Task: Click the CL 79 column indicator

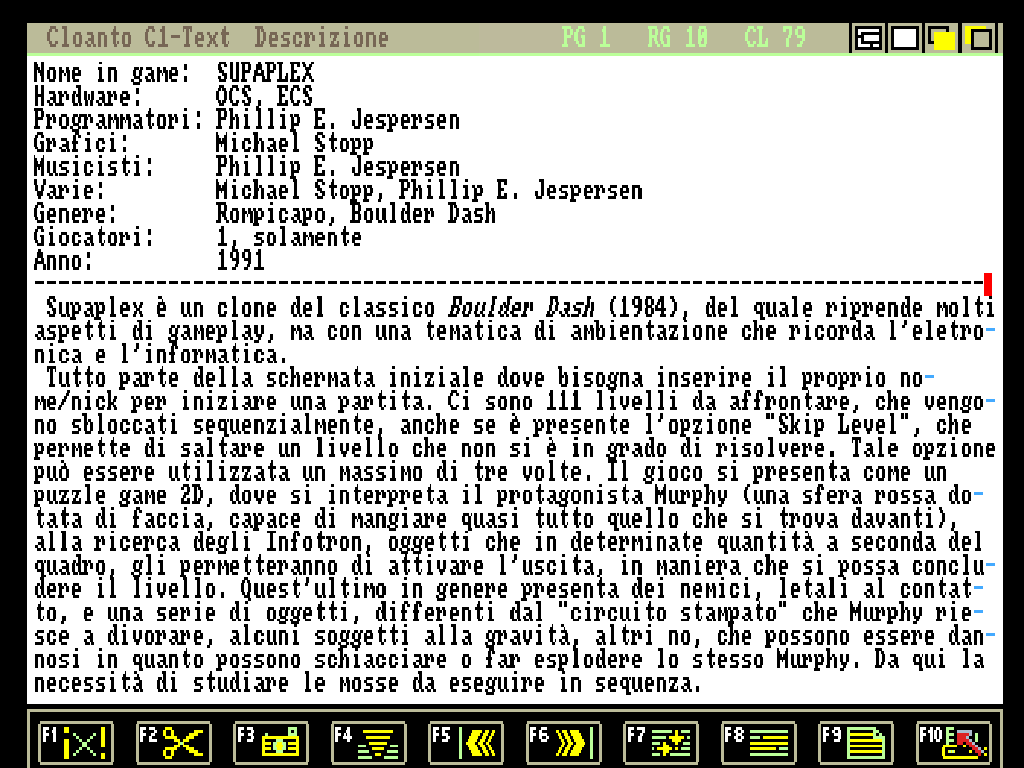Action: 775,38
